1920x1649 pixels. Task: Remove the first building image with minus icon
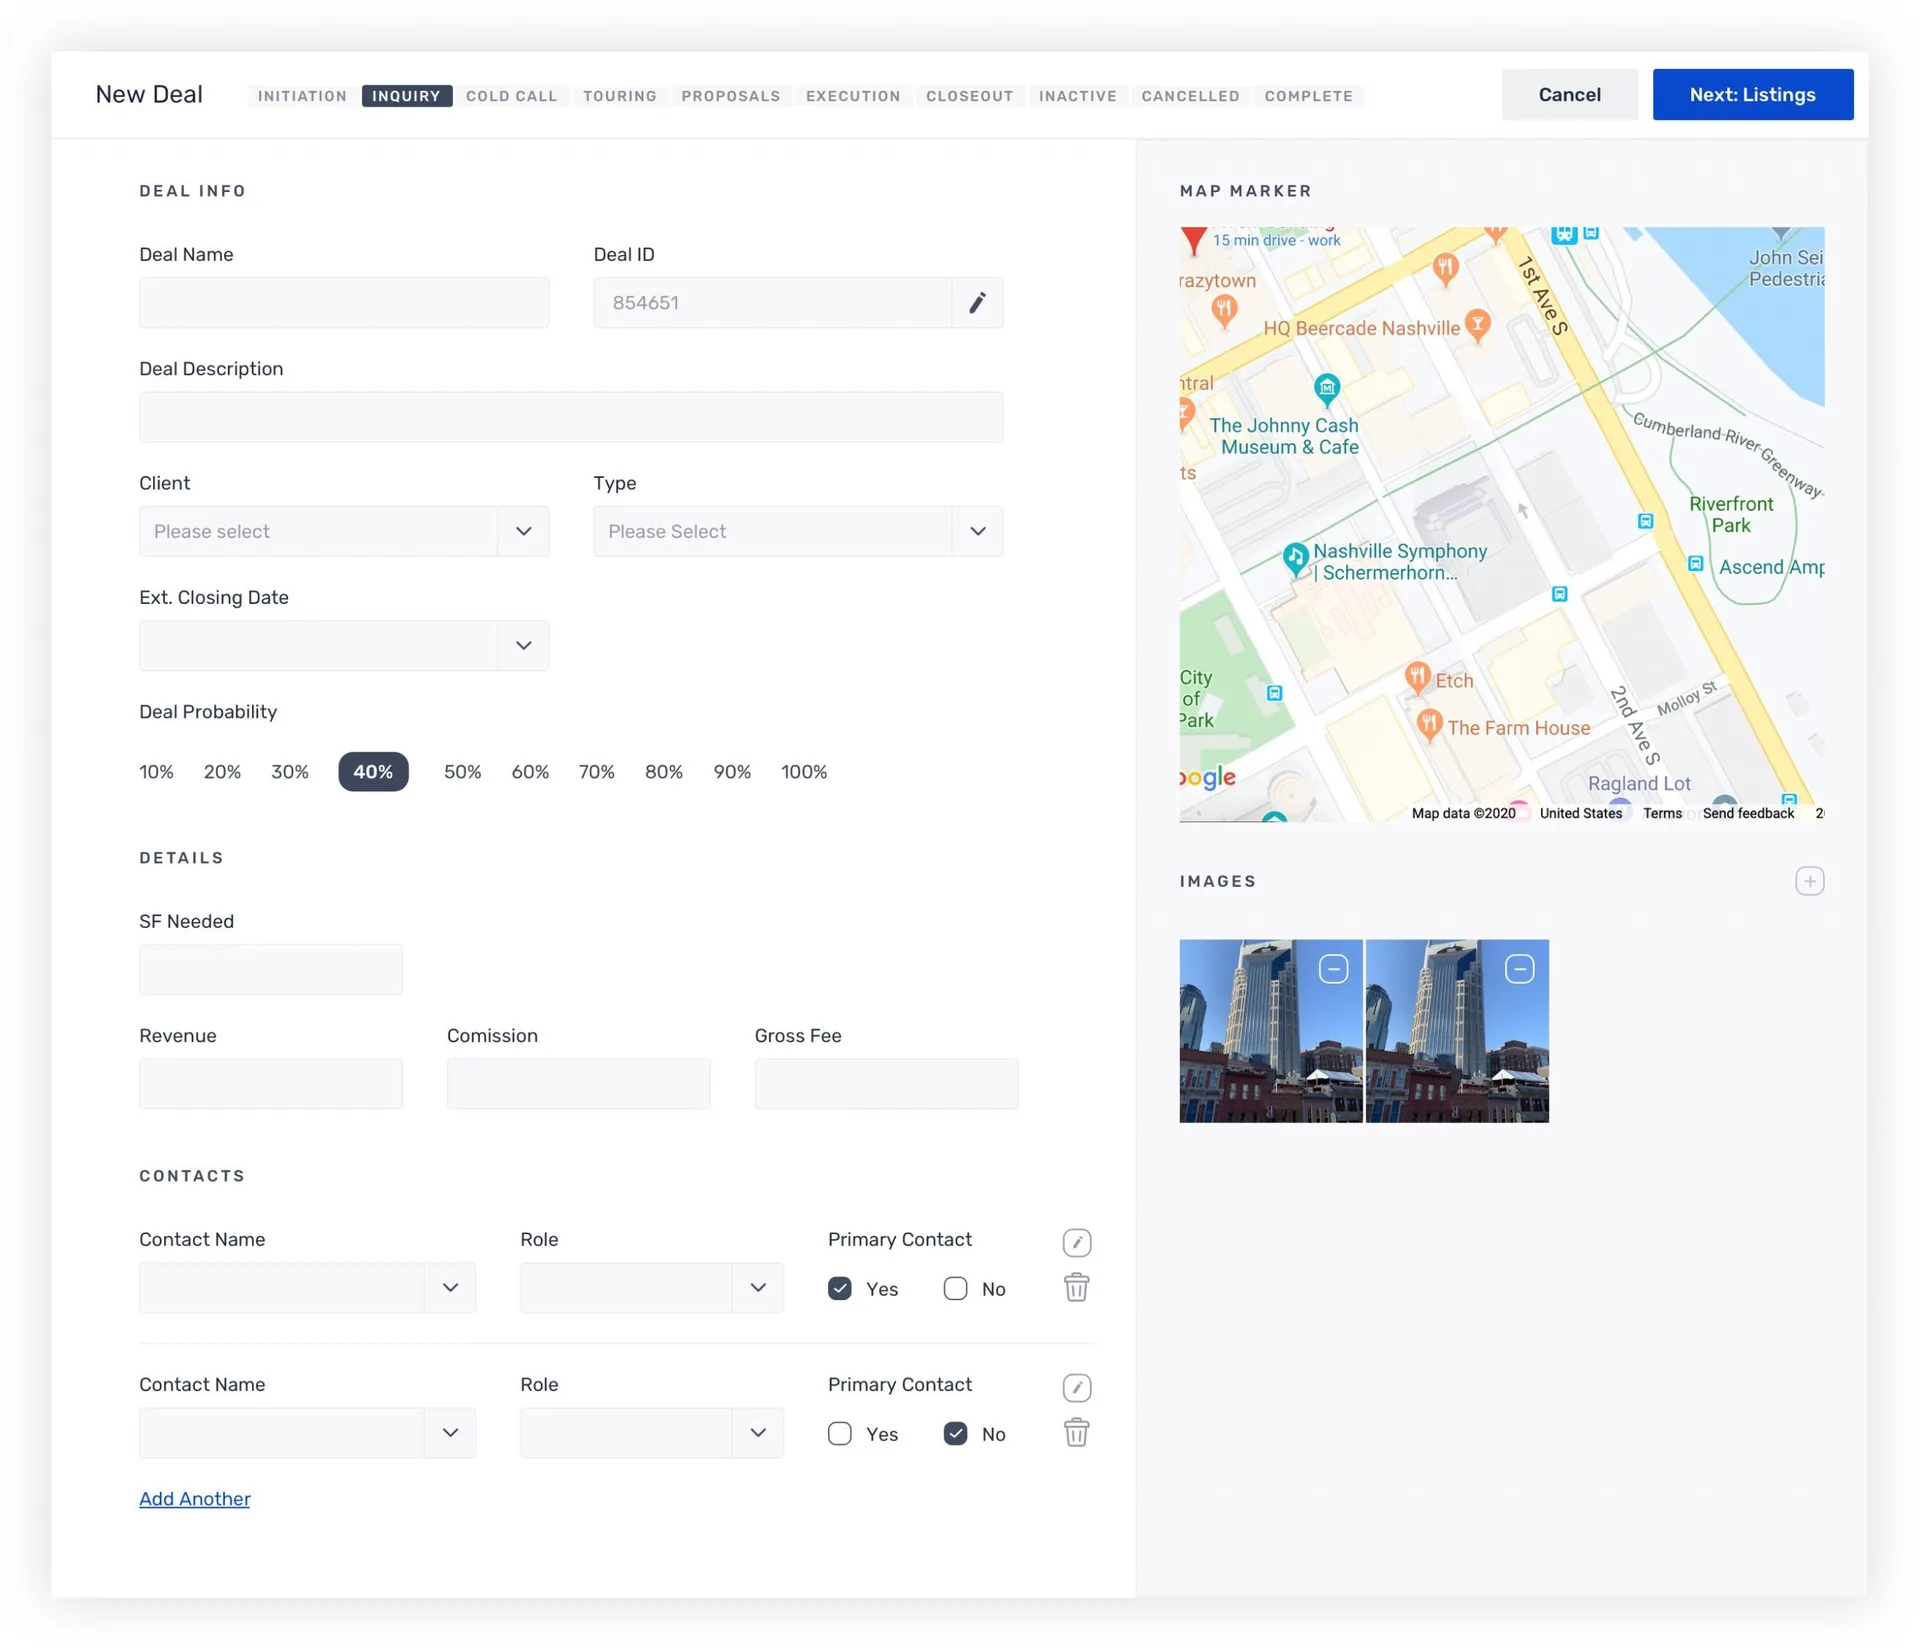coord(1333,969)
